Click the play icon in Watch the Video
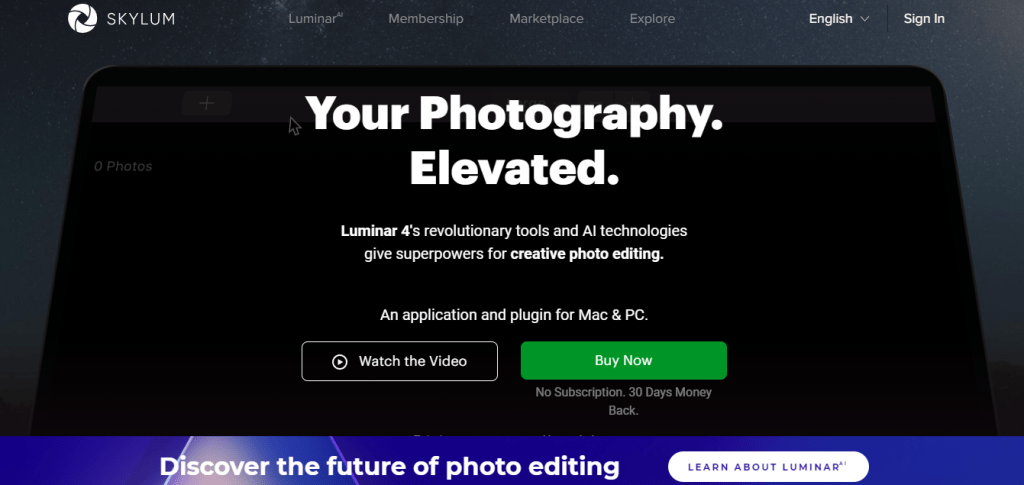Image resolution: width=1024 pixels, height=485 pixels. coord(340,362)
